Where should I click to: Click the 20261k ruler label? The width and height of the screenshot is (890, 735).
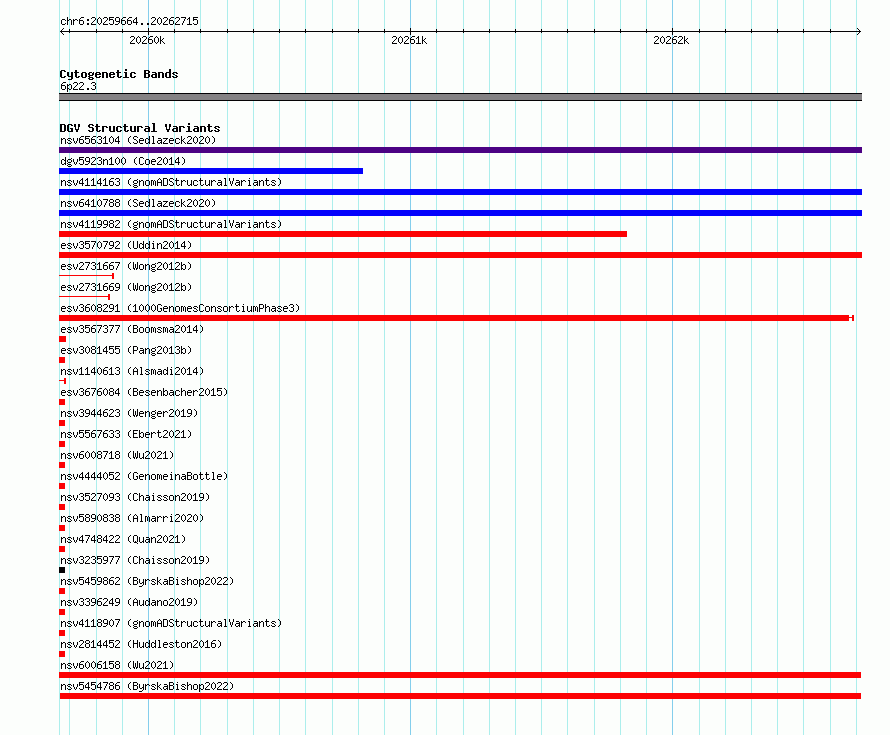tap(409, 40)
